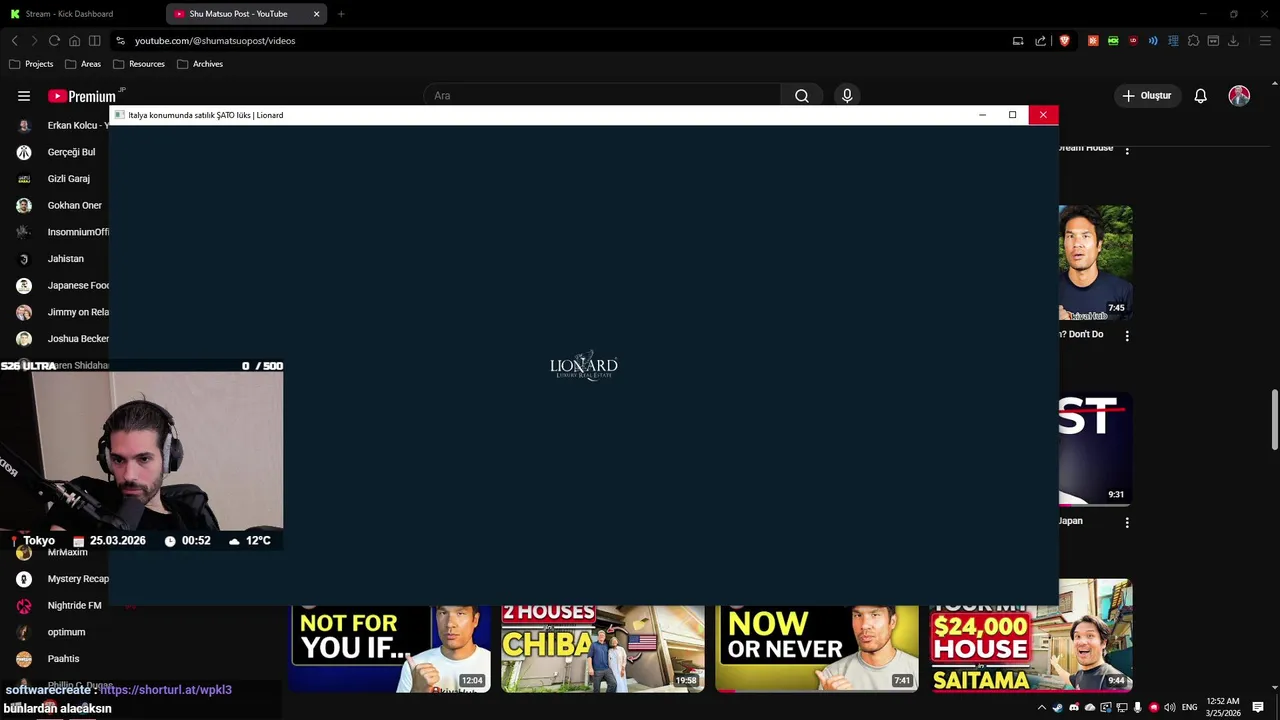Click the YouTube Premium logo
Viewport: 1280px width, 720px height.
click(x=81, y=96)
